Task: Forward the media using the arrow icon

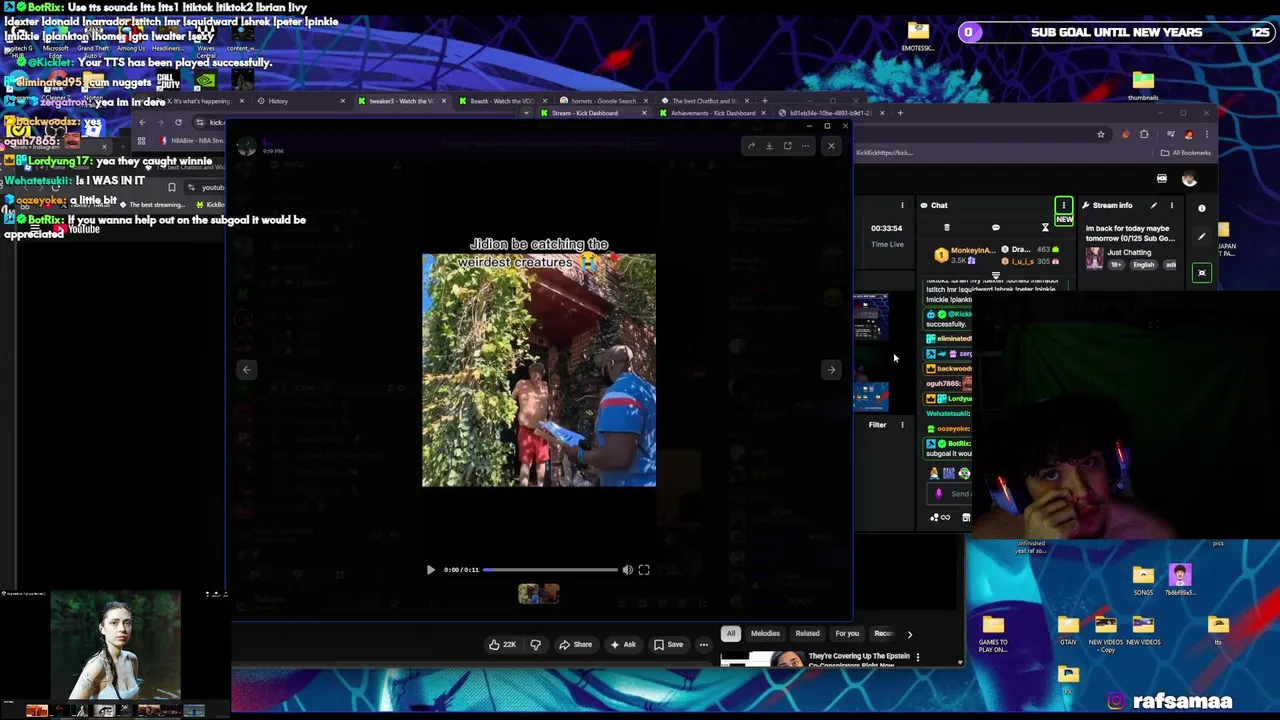Action: [x=751, y=146]
